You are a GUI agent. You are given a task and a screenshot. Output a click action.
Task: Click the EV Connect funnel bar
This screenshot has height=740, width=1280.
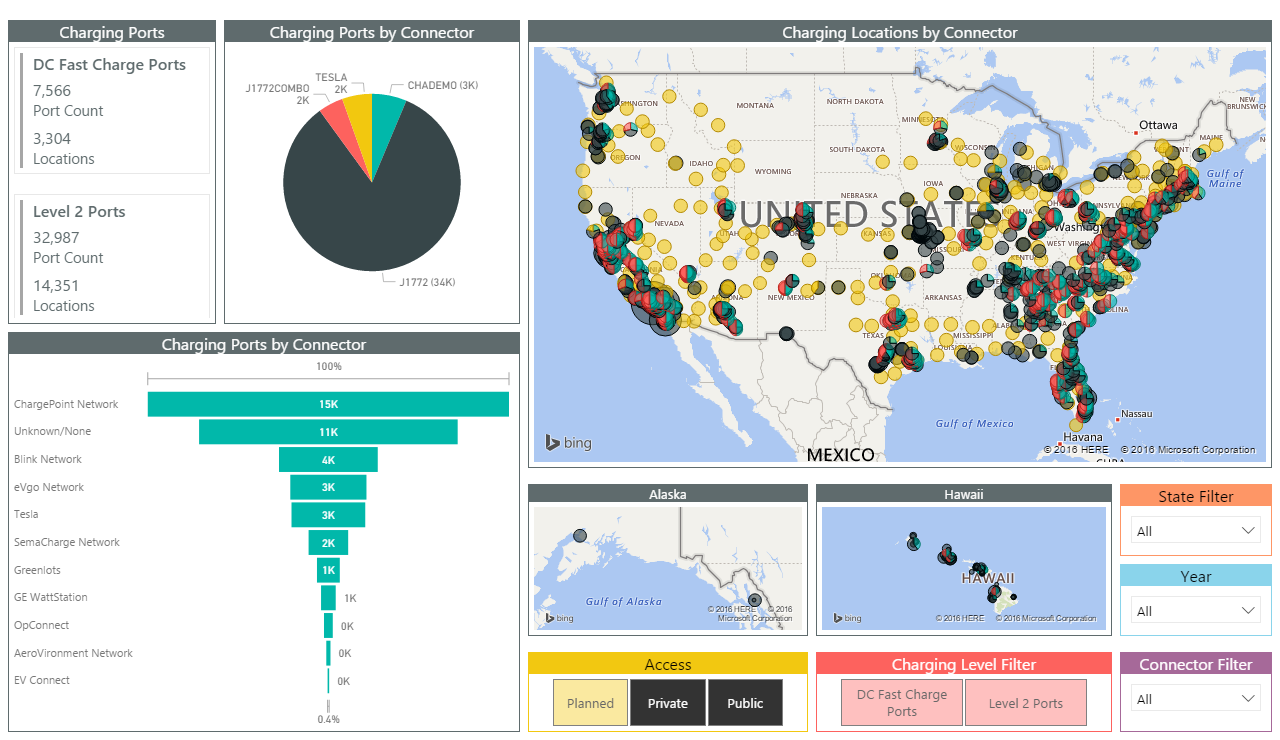pyautogui.click(x=328, y=680)
